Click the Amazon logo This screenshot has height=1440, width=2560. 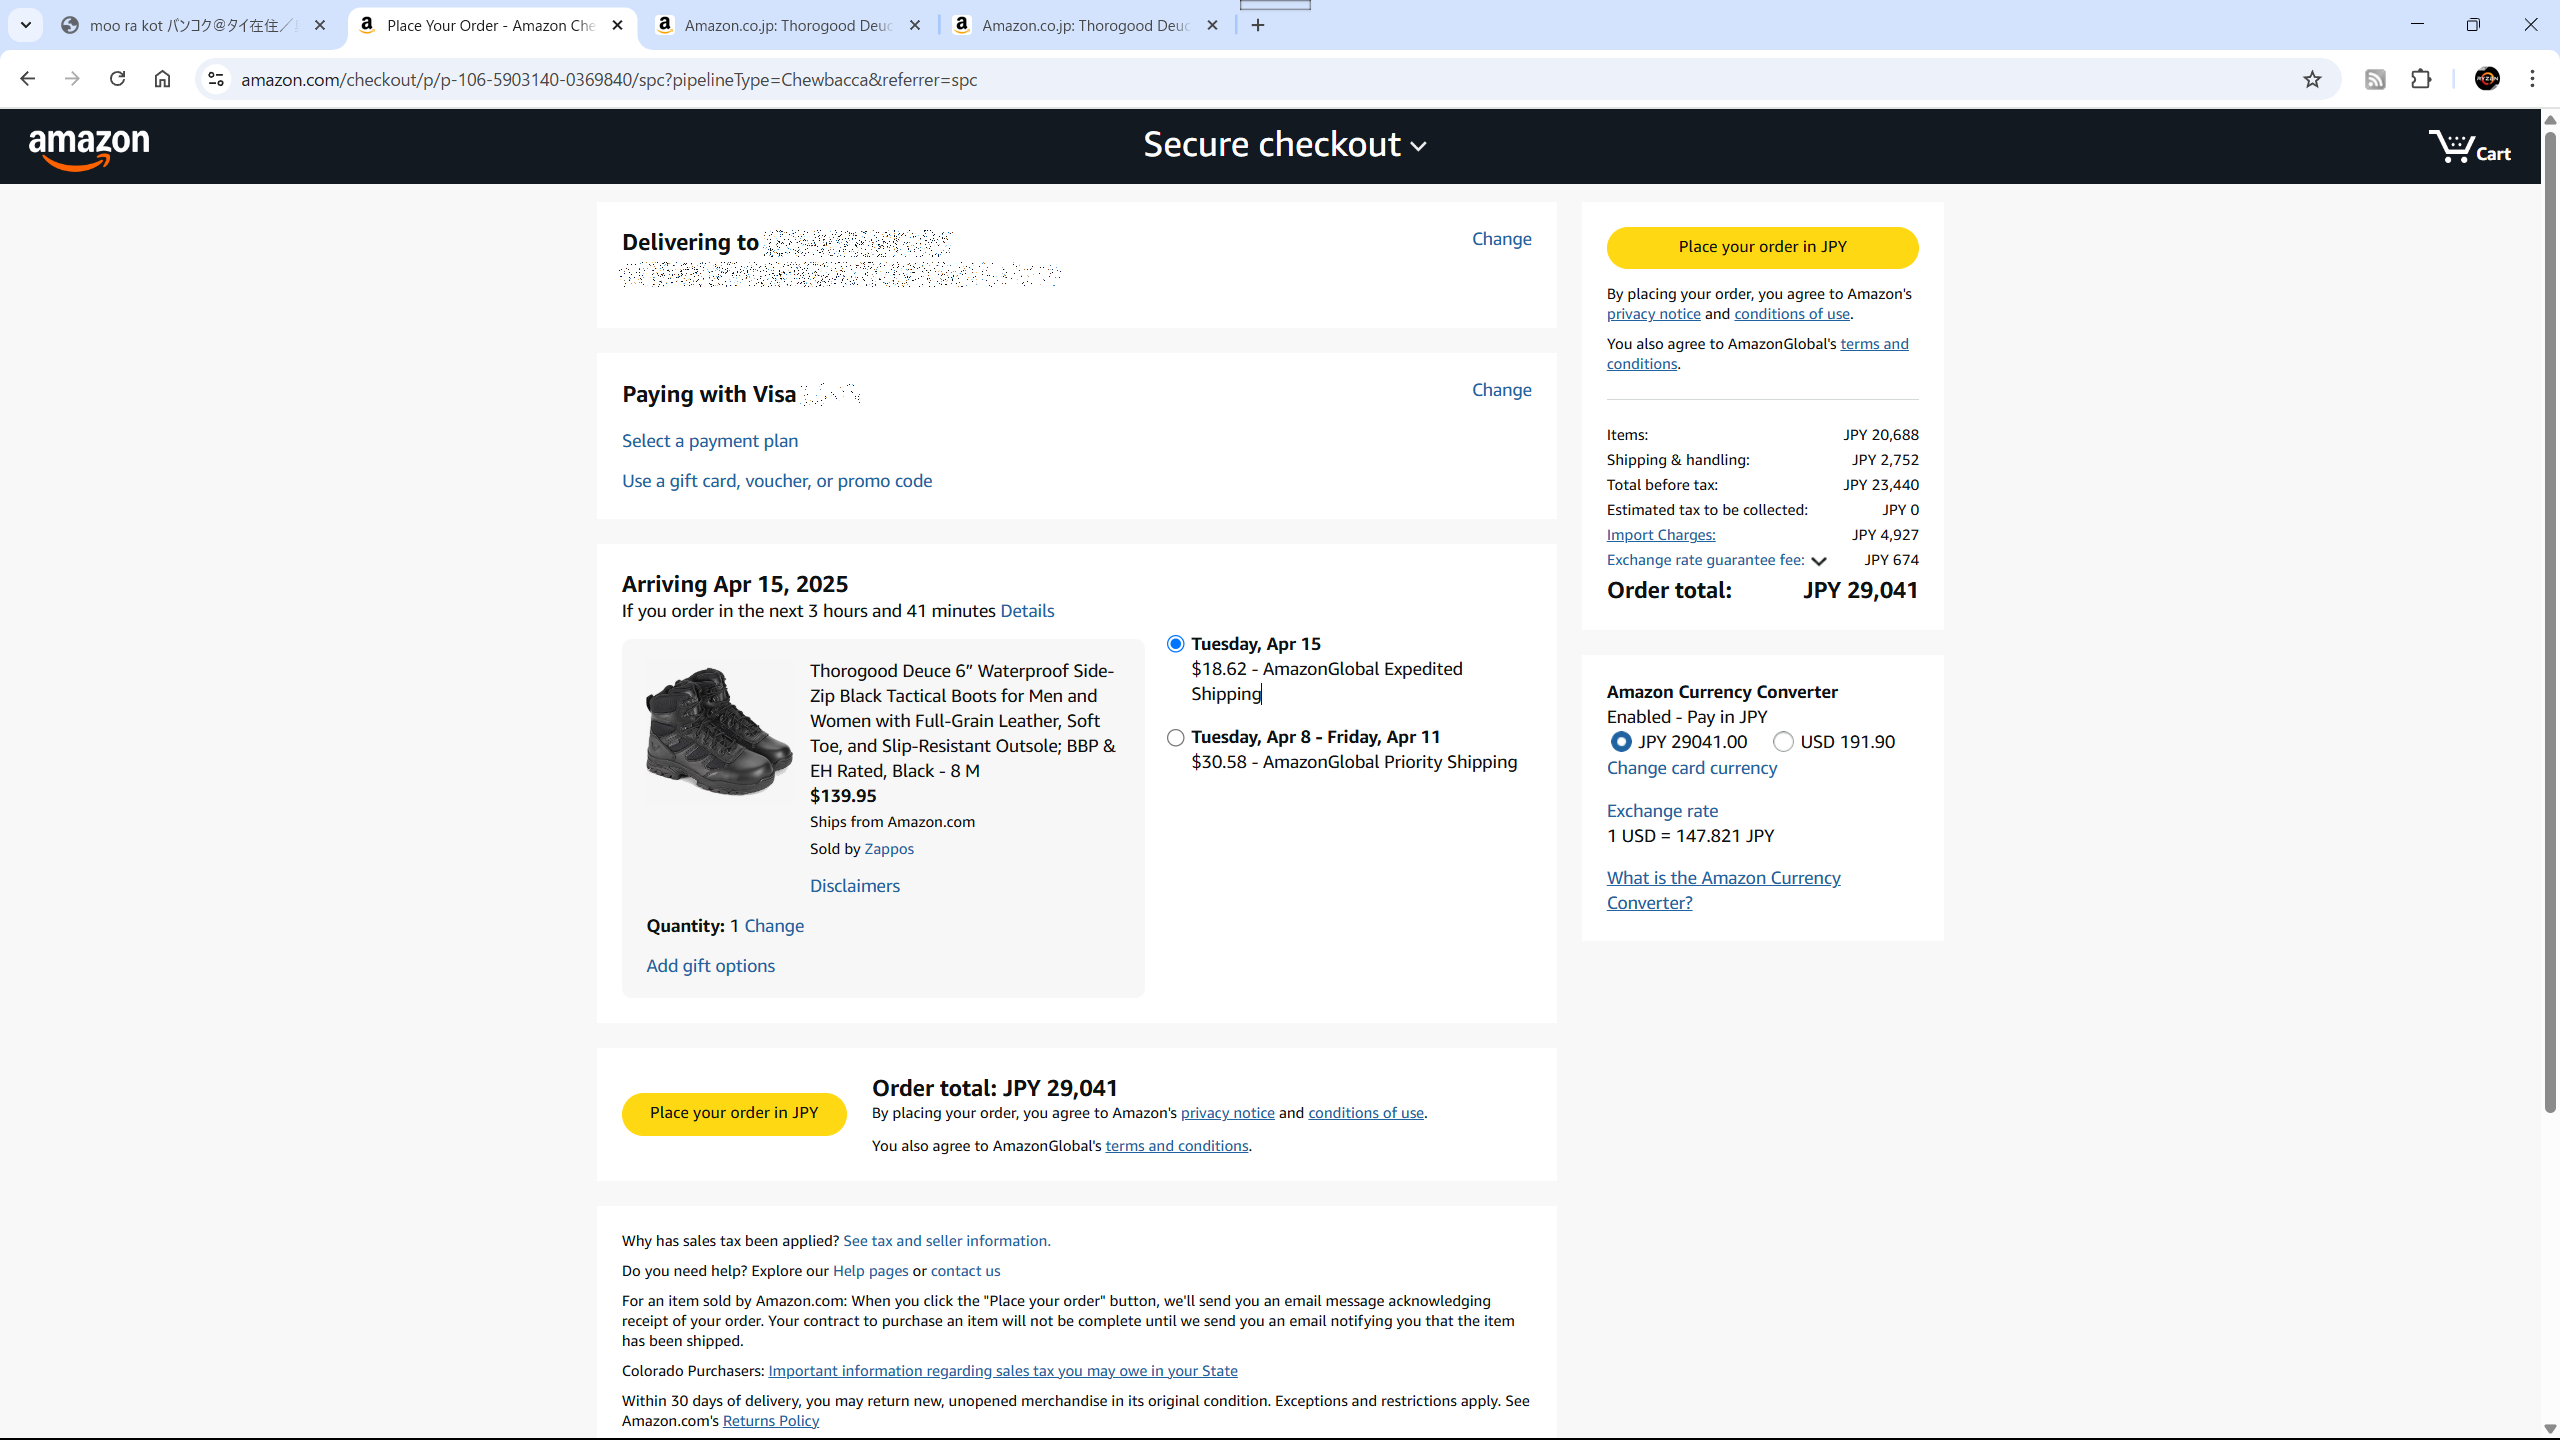[89, 148]
